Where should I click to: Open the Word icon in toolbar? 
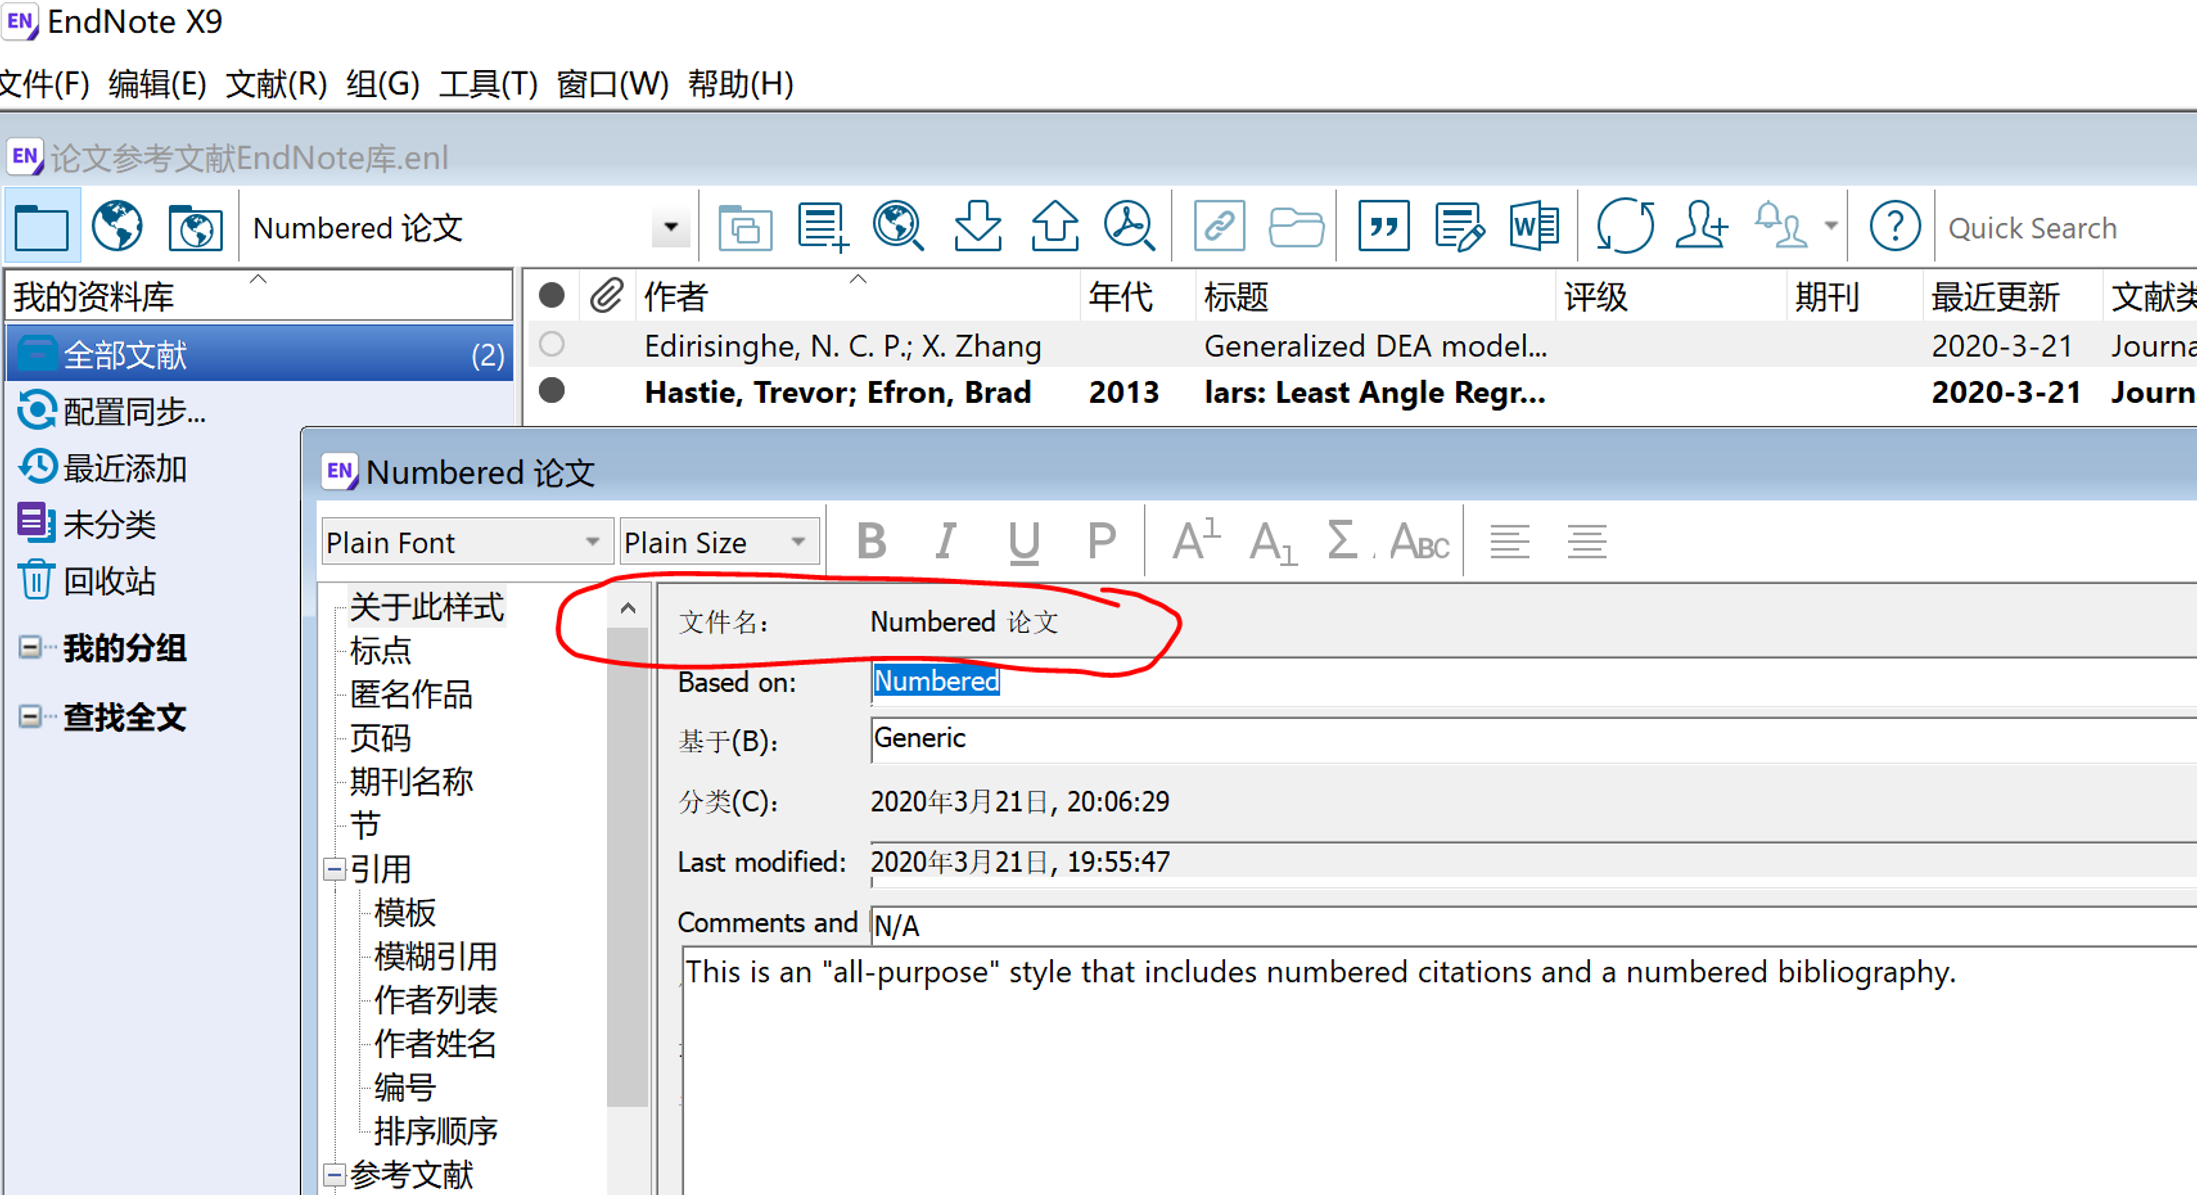click(1534, 227)
